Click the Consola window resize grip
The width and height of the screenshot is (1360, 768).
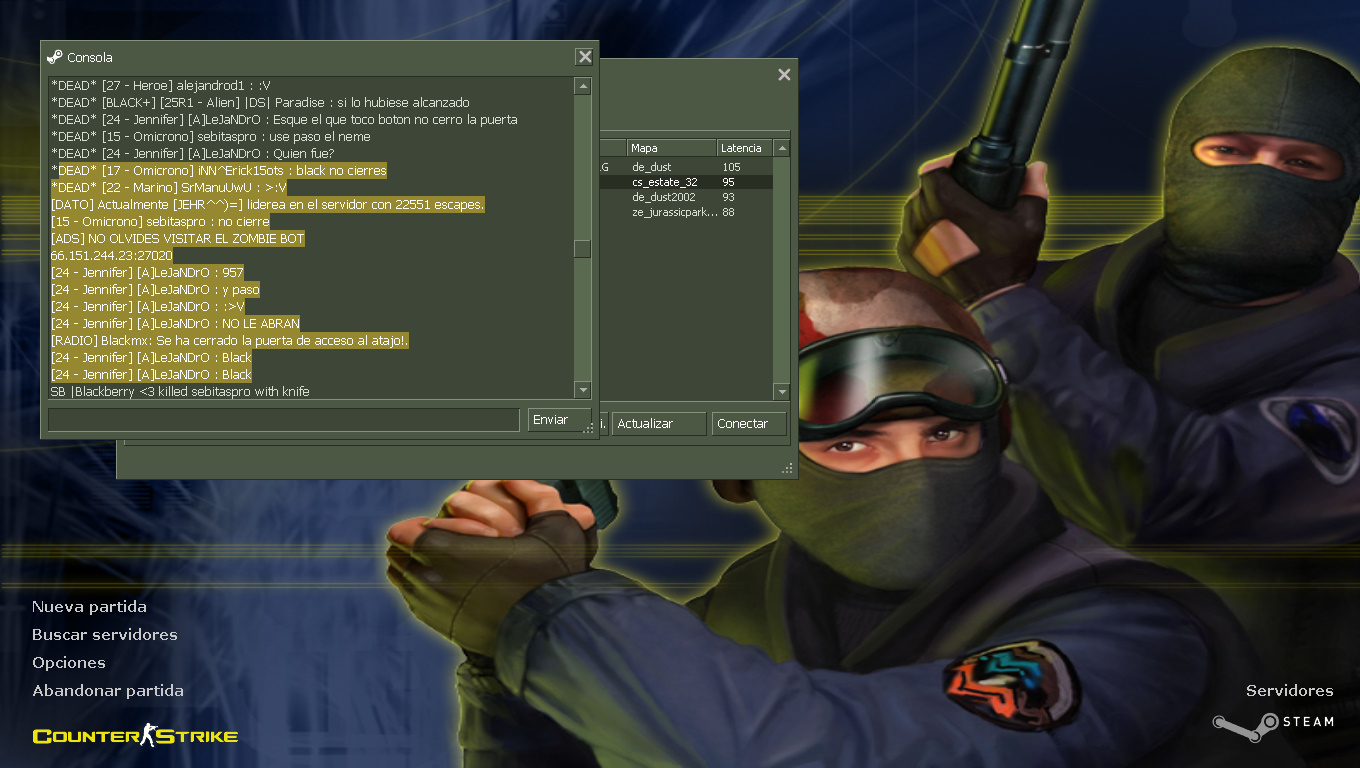[589, 428]
